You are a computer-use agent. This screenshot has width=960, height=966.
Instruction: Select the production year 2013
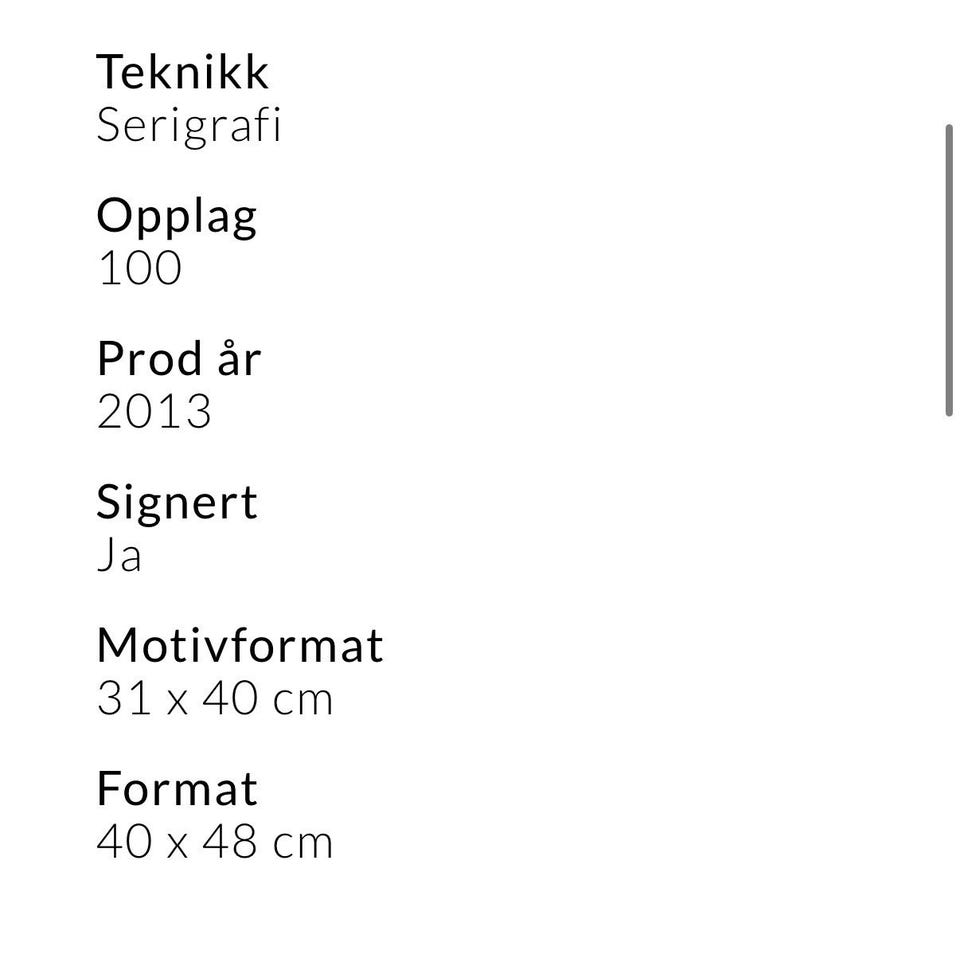[x=154, y=411]
